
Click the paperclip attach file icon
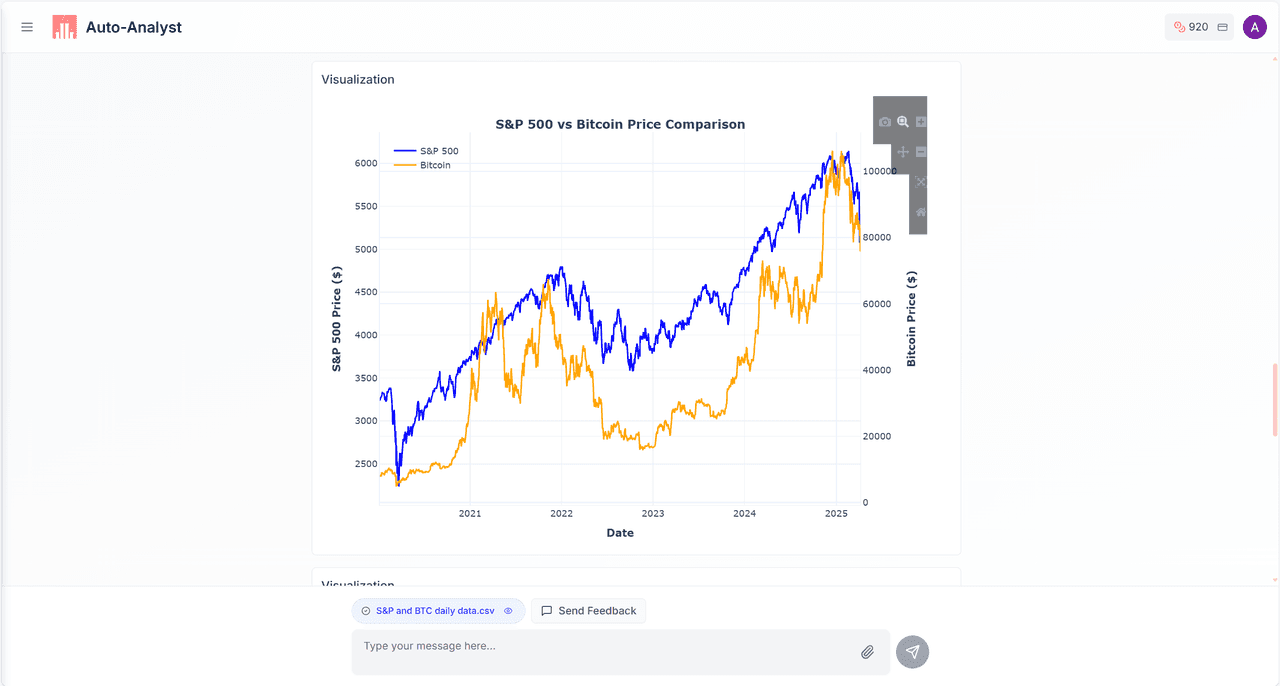click(867, 652)
